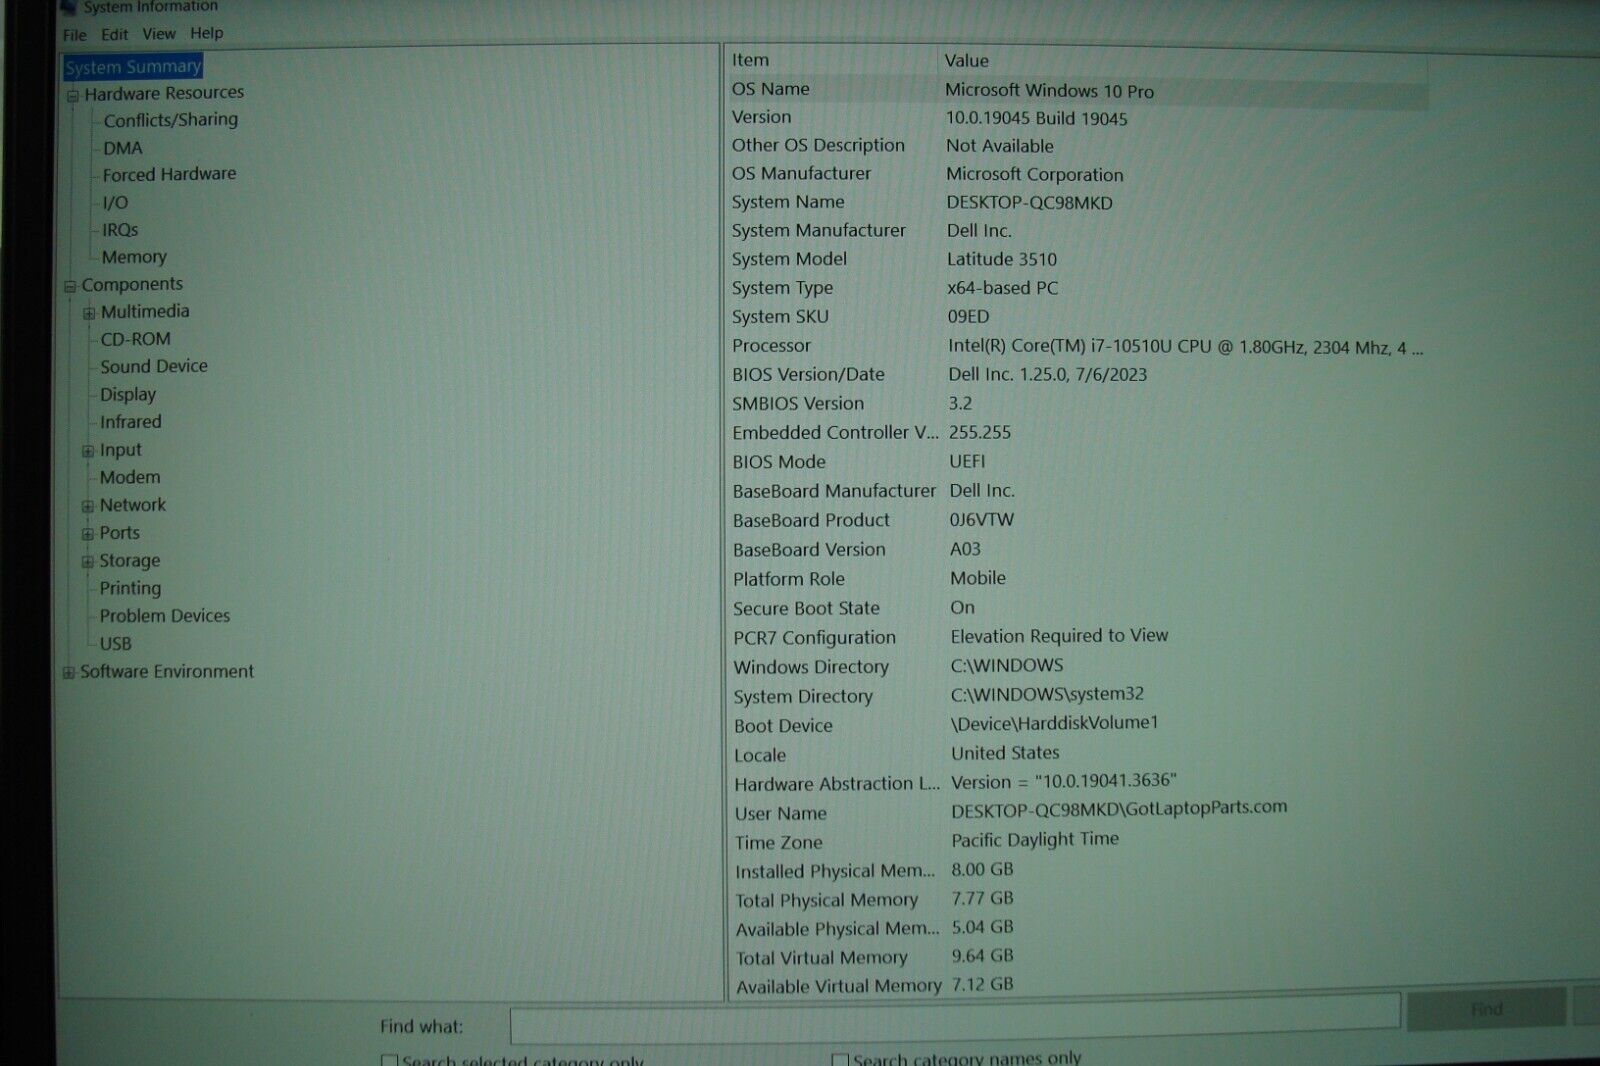Select Infrared tree item
The height and width of the screenshot is (1066, 1600).
[130, 422]
